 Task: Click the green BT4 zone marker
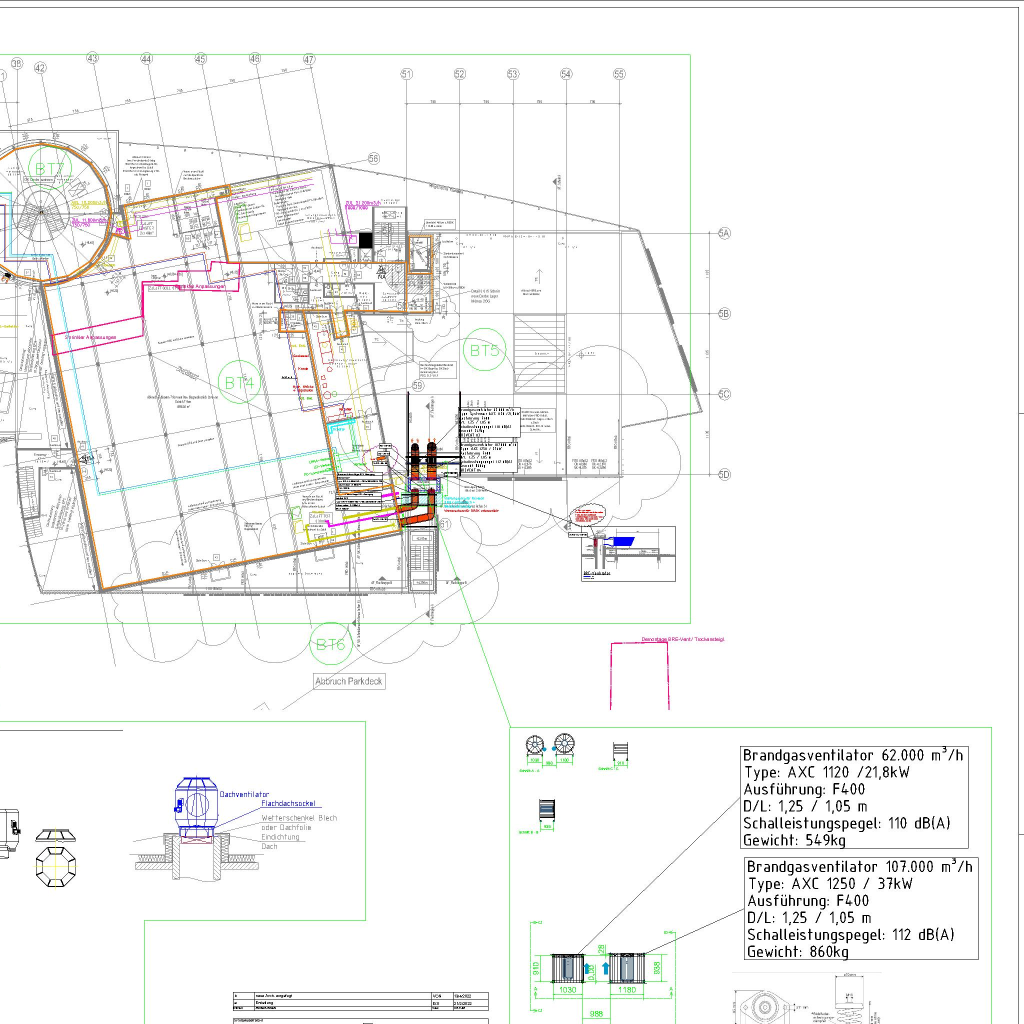(238, 382)
